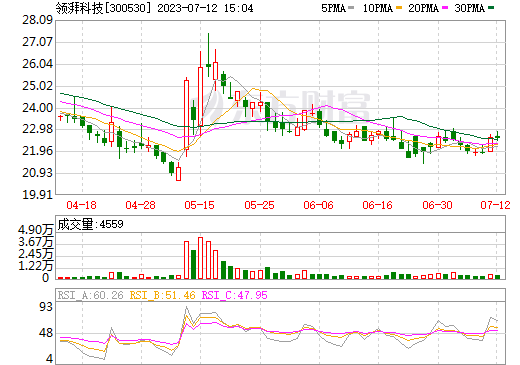Image resolution: width=520 pixels, height=365 pixels.
Task: Click the 10PMA orange legend swatch
Action: pos(399,7)
